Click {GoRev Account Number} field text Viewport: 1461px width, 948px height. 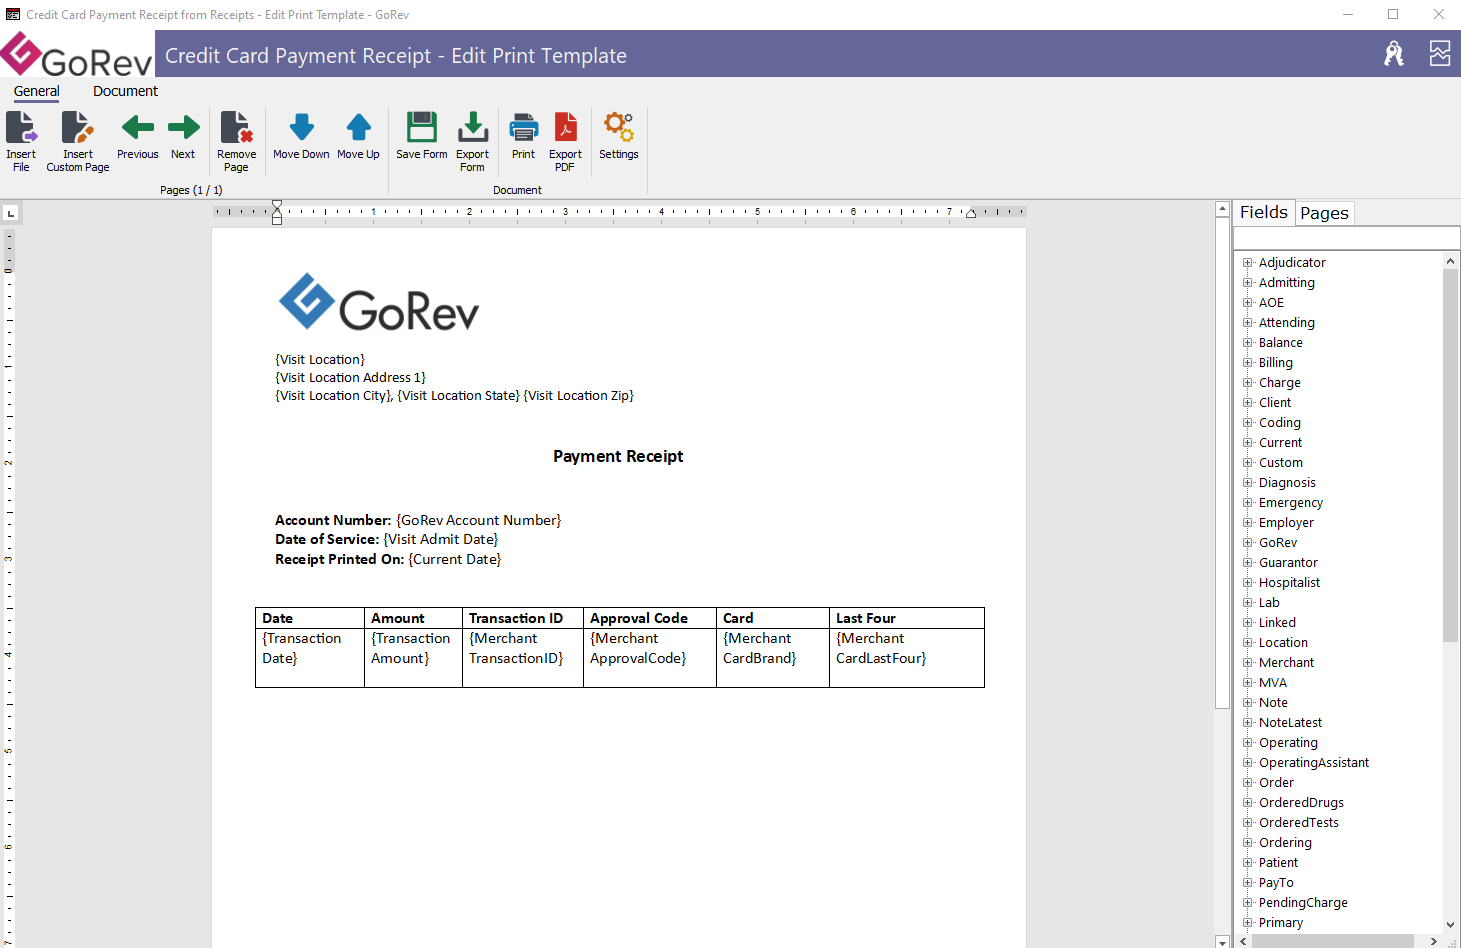(x=479, y=520)
